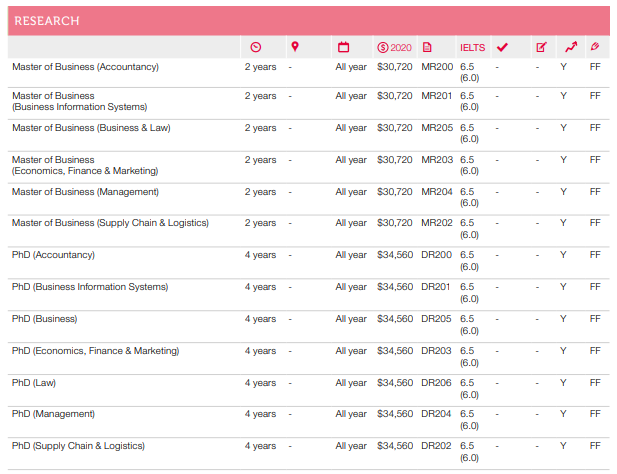The width and height of the screenshot is (617, 474).
Task: Click the location pin icon
Action: pos(294,47)
